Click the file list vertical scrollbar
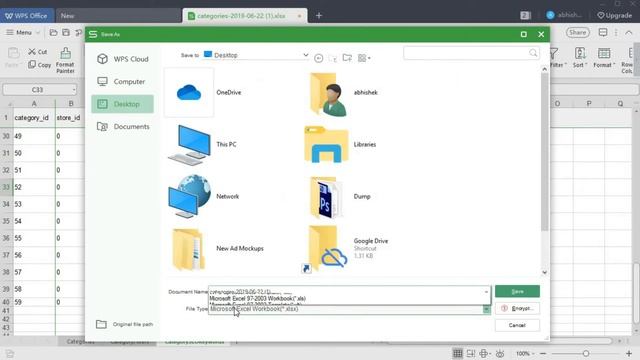 544,152
